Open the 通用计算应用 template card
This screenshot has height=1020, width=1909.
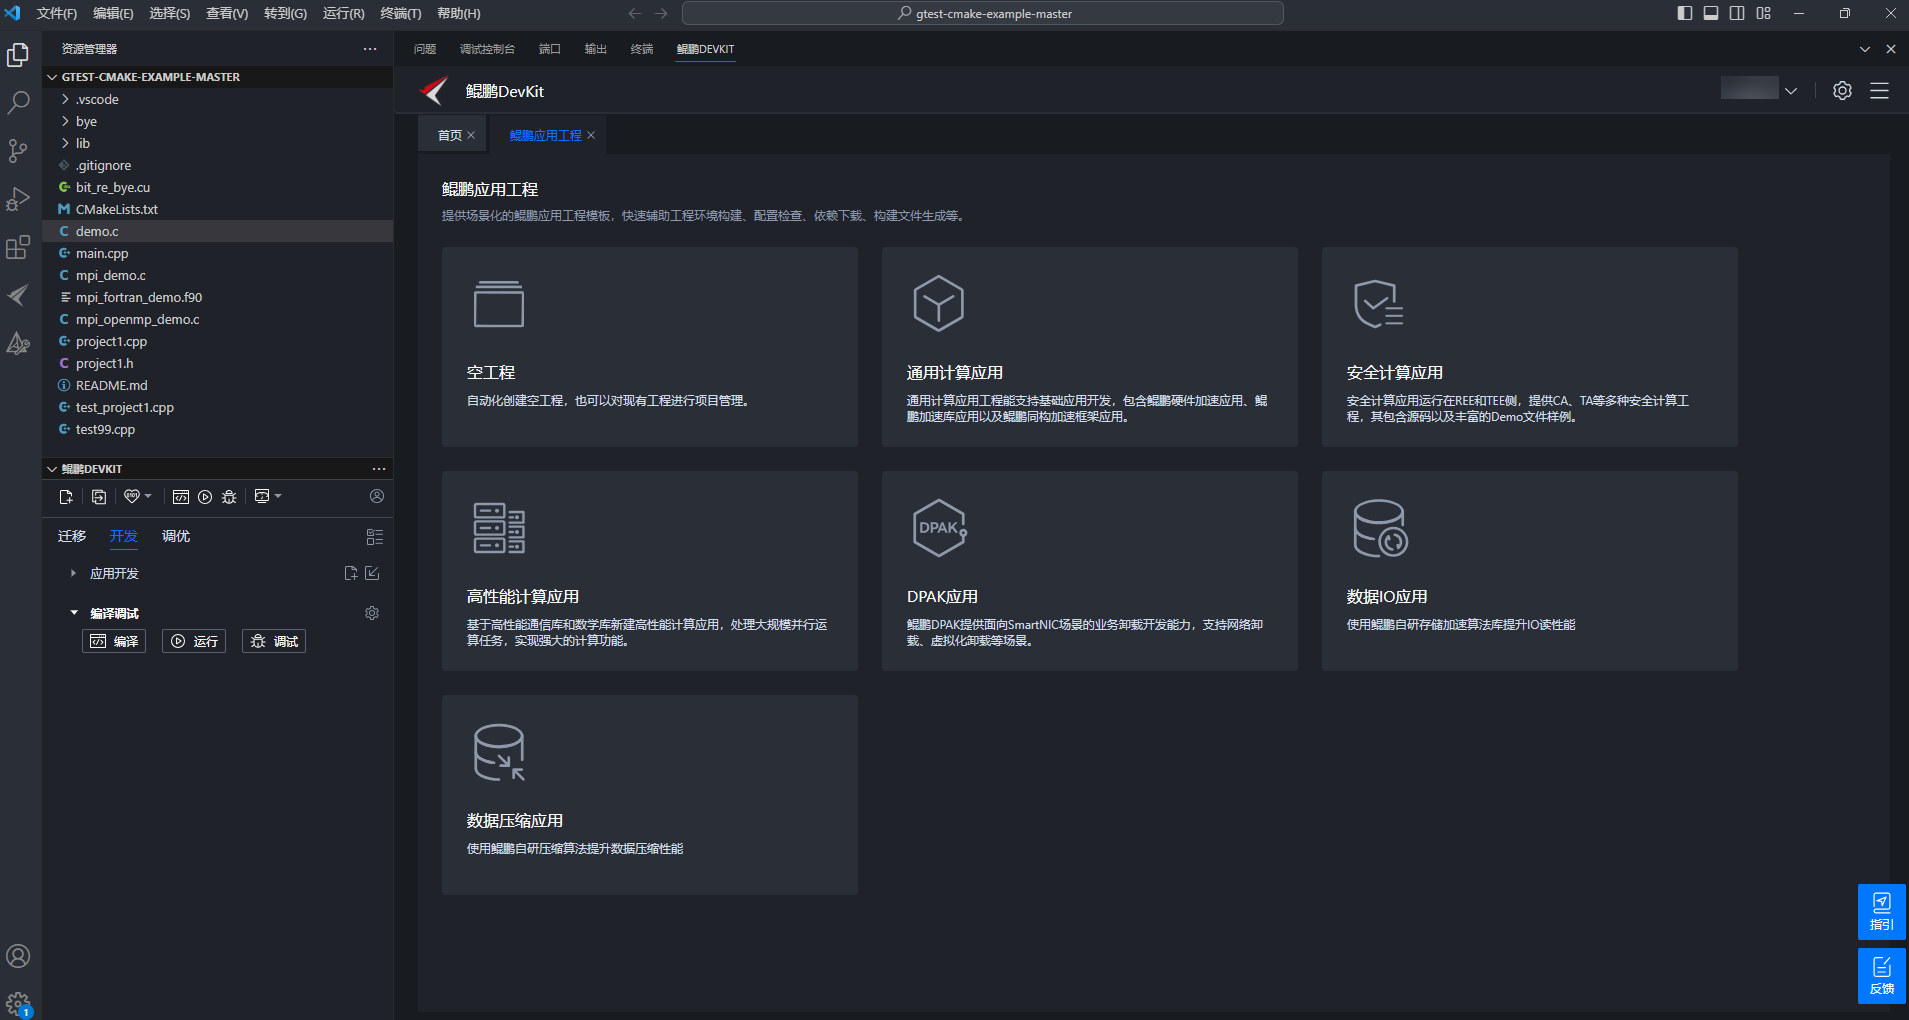tap(1090, 347)
